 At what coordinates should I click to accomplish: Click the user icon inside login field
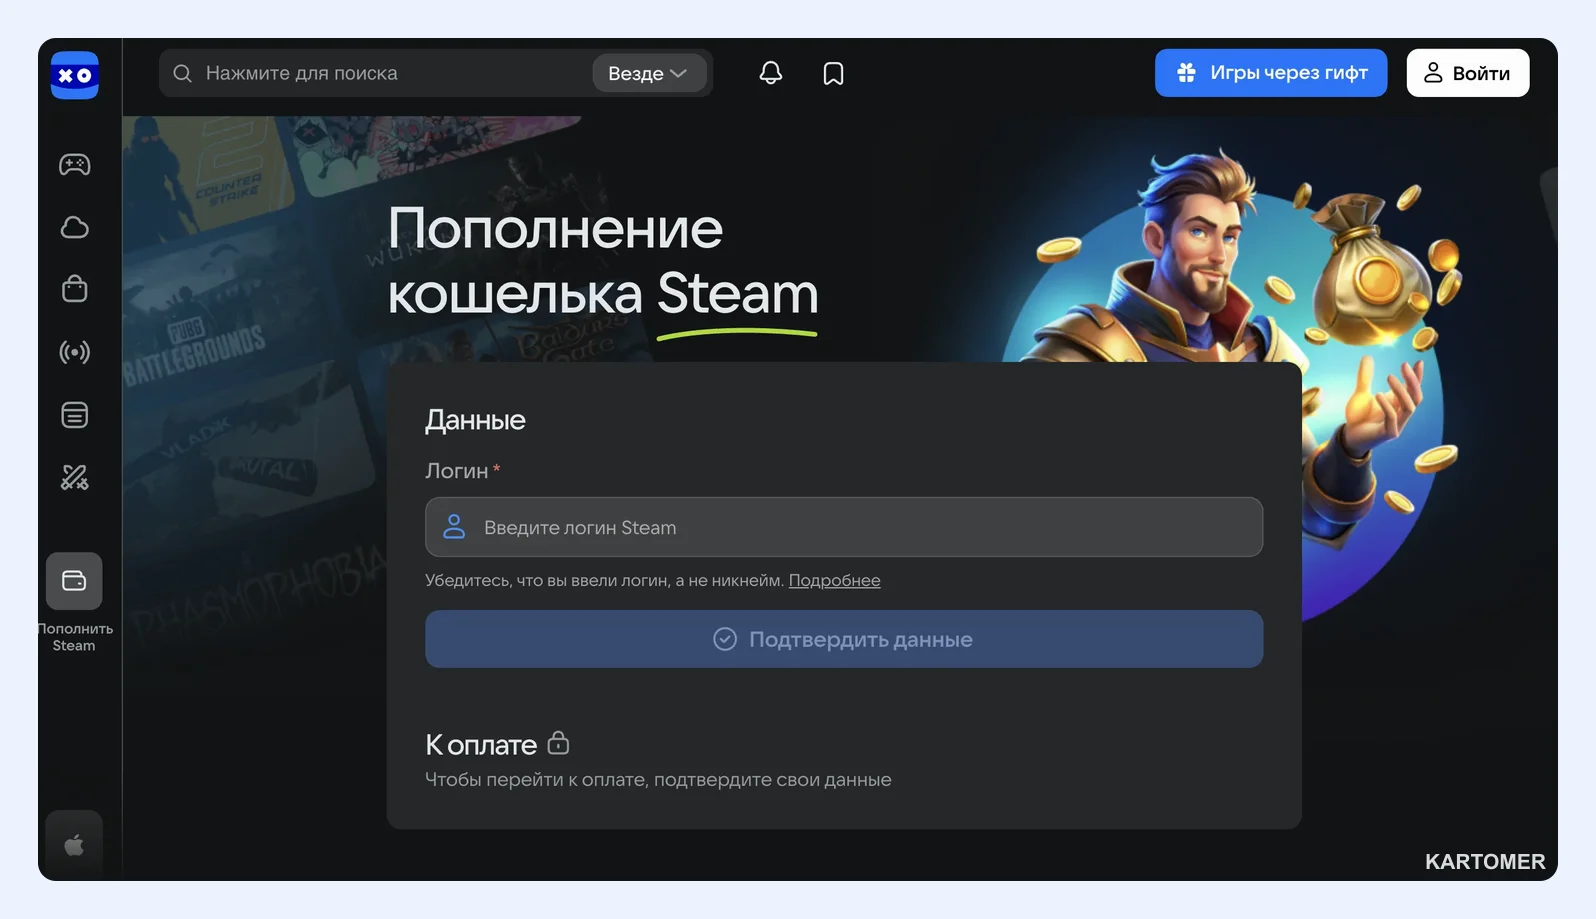pos(454,527)
